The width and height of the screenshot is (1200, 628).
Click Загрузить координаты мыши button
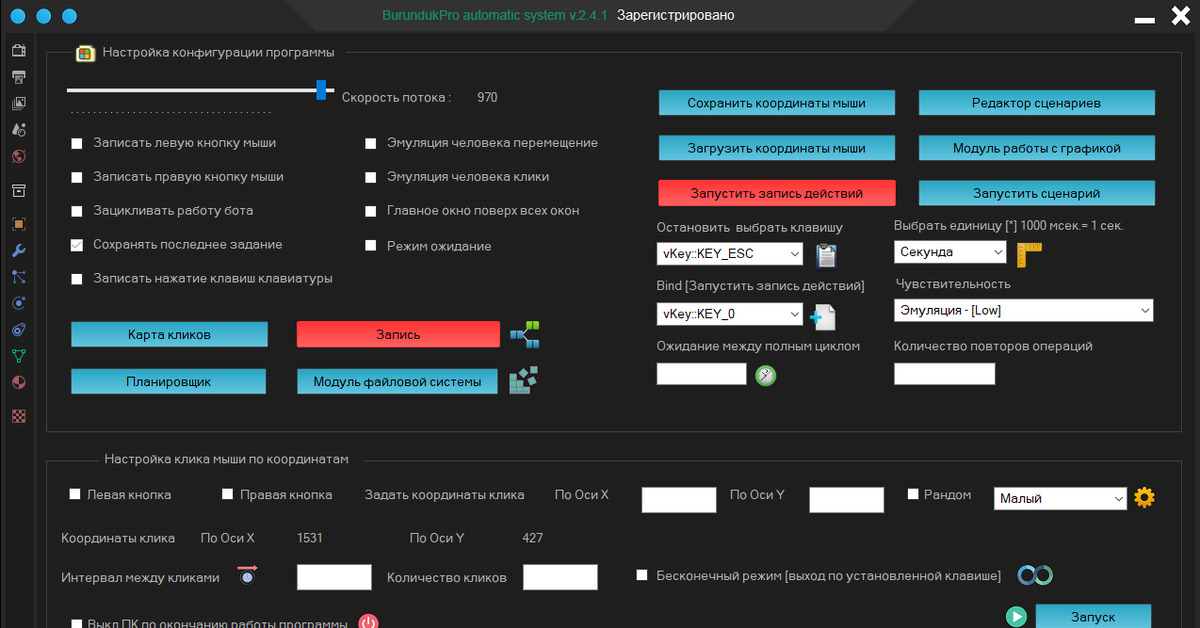pos(776,148)
